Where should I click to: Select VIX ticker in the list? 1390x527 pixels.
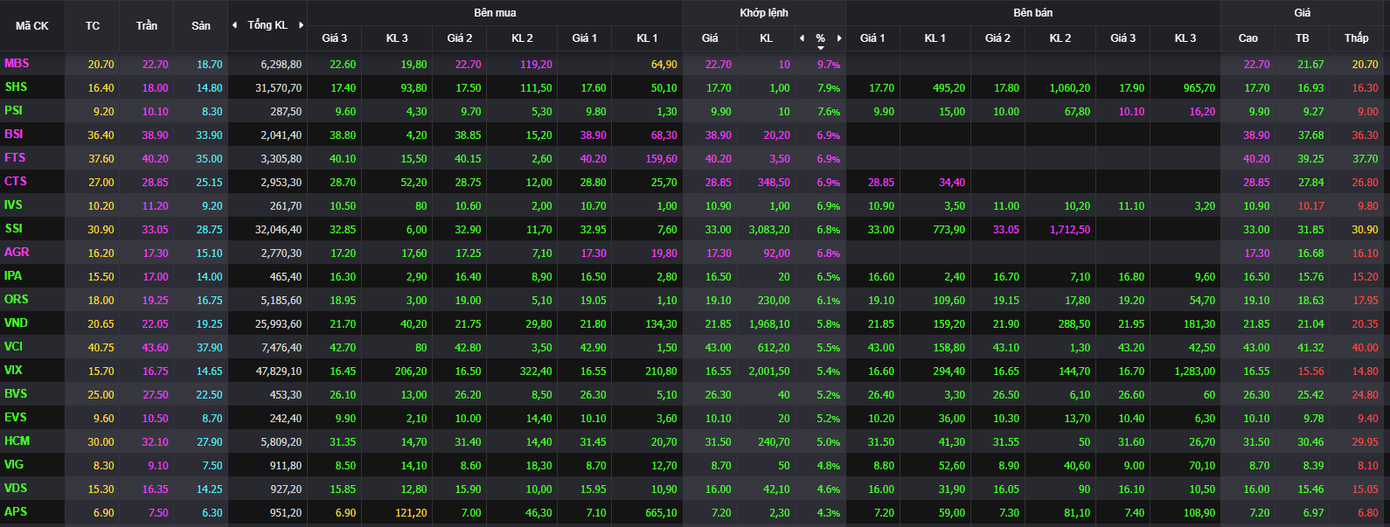[14, 369]
